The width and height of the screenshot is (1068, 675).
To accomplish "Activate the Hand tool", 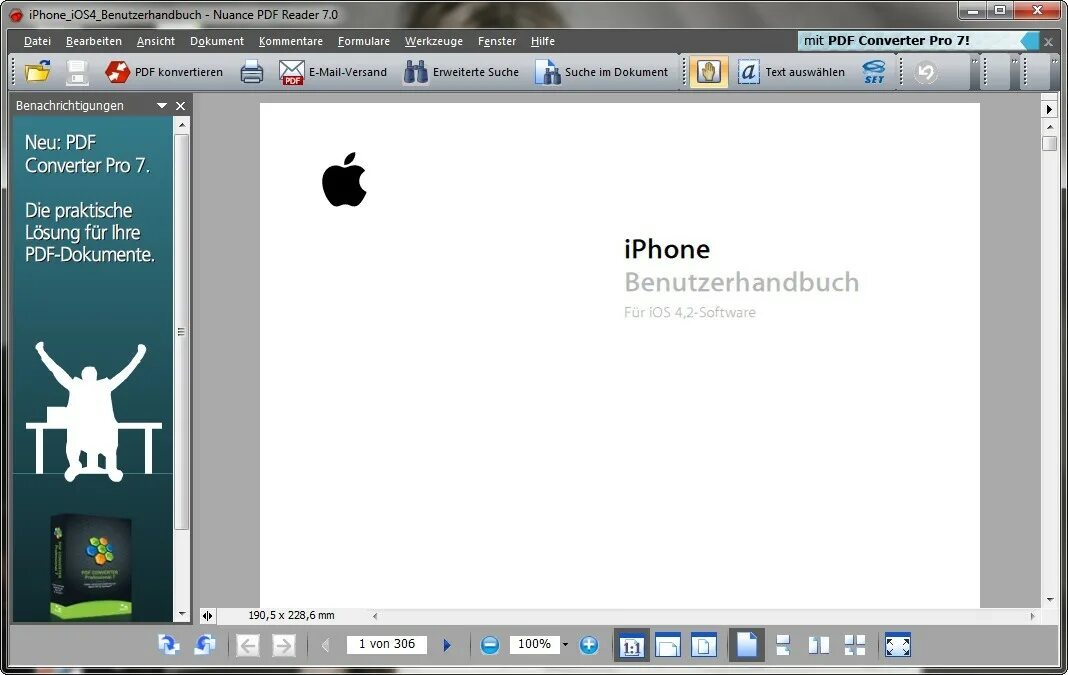I will [708, 72].
